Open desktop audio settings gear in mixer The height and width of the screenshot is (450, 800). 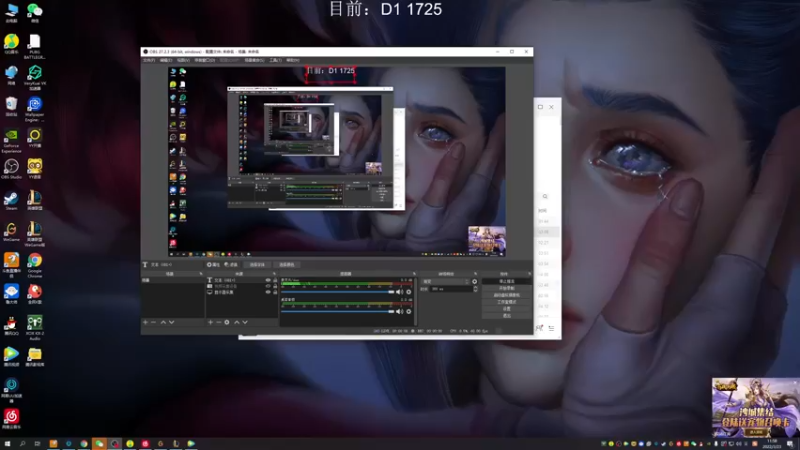[409, 311]
